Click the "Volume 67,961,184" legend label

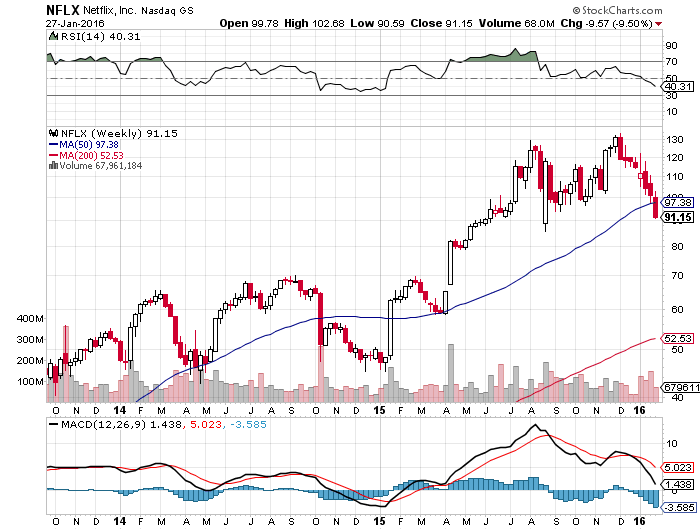(x=101, y=166)
